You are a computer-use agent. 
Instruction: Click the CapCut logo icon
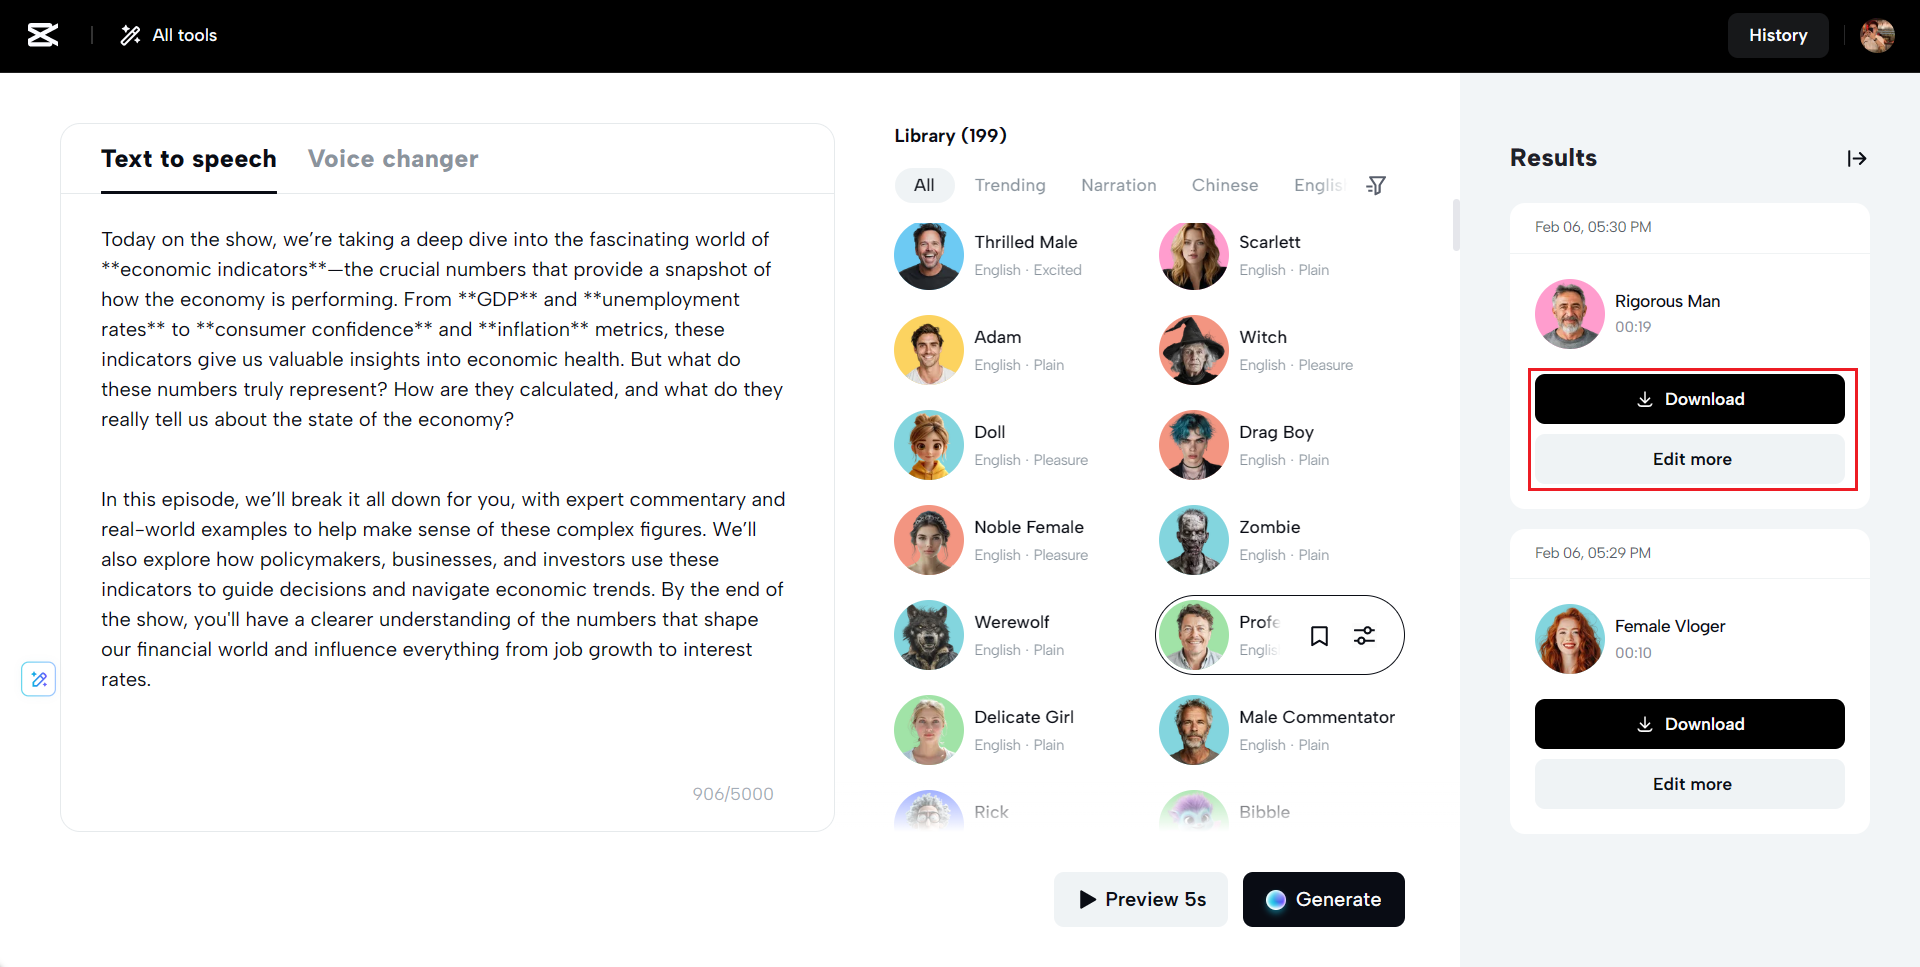pos(43,35)
